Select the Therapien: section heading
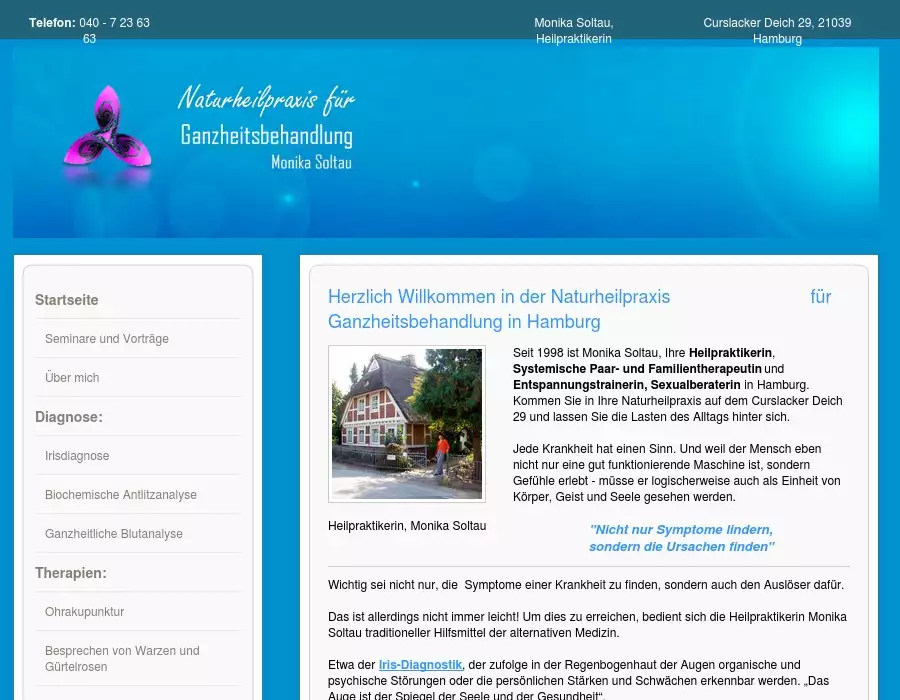900x700 pixels. click(71, 573)
